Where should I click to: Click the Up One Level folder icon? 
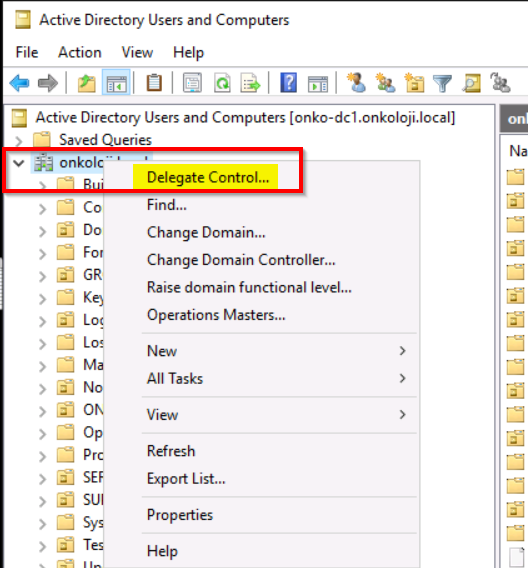tap(87, 83)
